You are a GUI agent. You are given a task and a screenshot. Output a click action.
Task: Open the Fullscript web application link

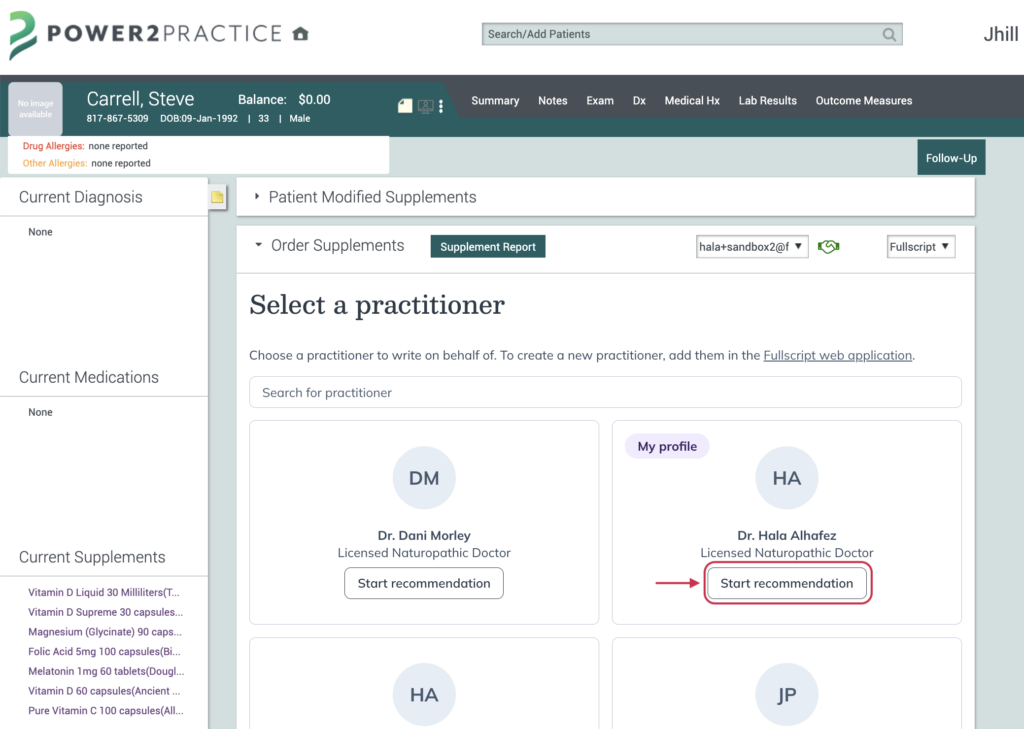(x=837, y=355)
